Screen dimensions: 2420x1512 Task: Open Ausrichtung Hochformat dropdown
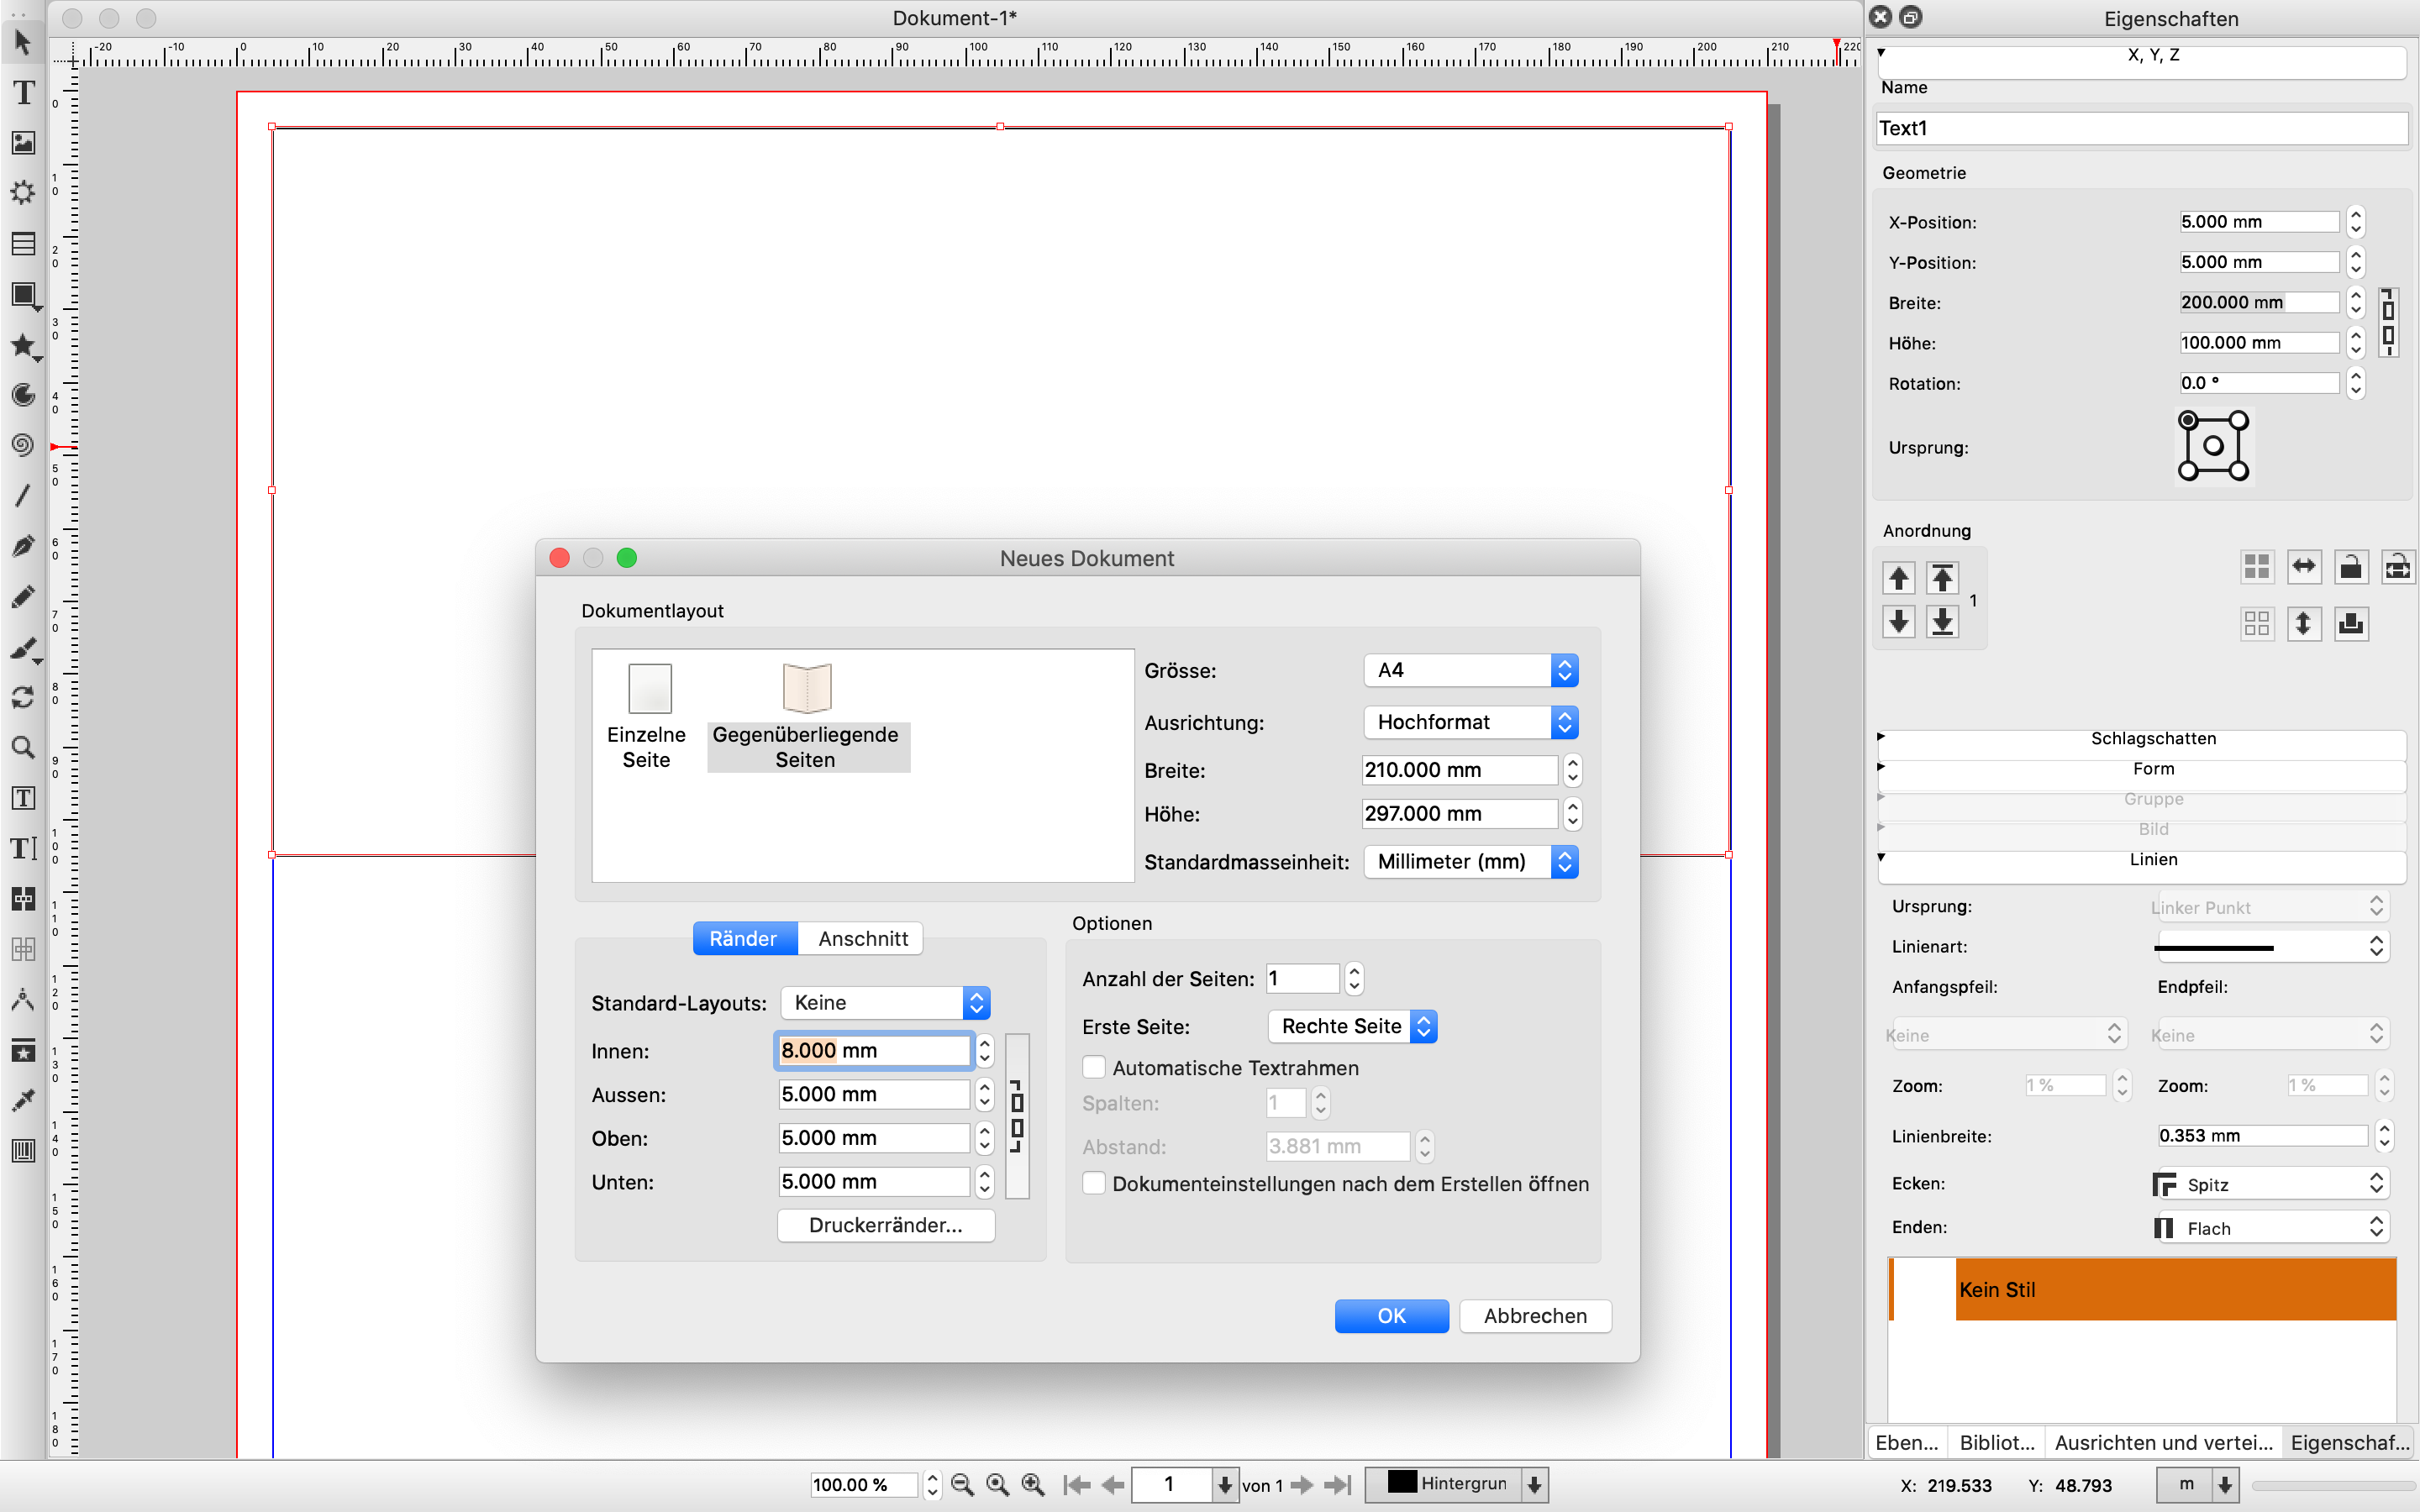(1470, 722)
